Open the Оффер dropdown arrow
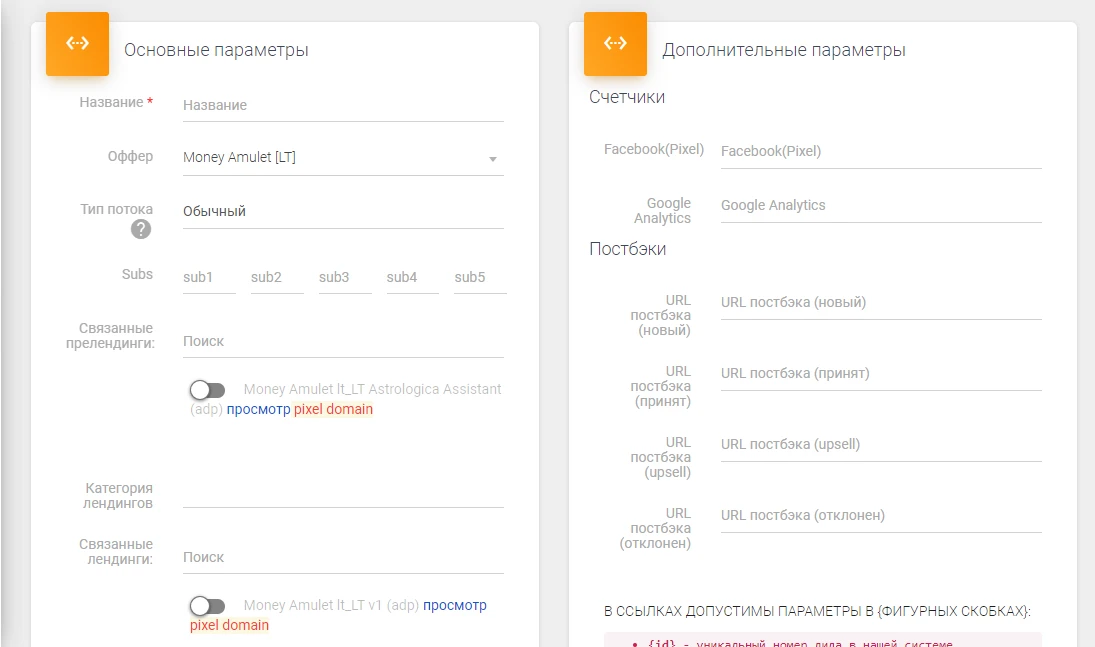 492,159
